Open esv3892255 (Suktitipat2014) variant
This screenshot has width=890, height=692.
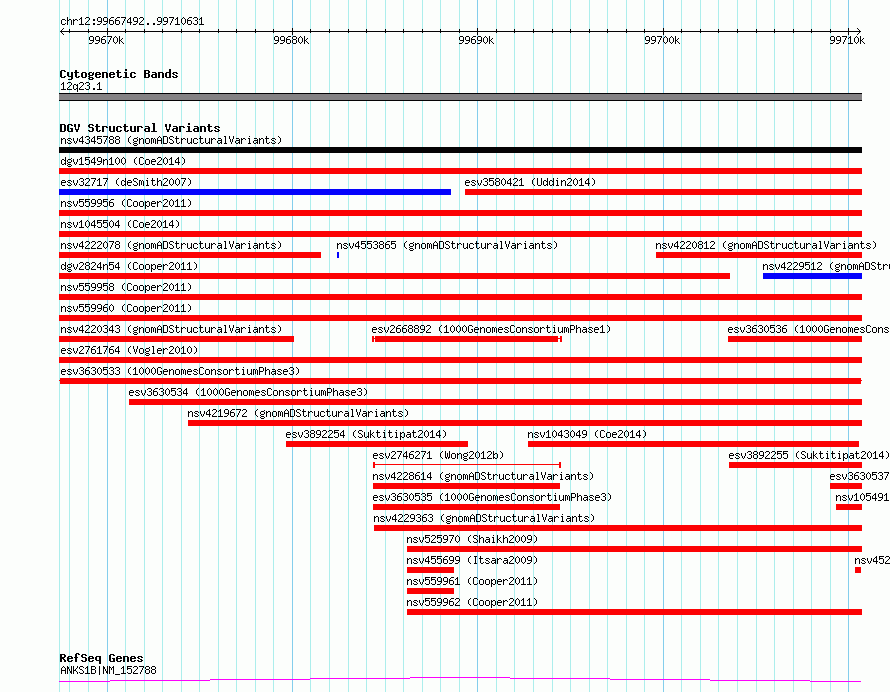(x=809, y=455)
